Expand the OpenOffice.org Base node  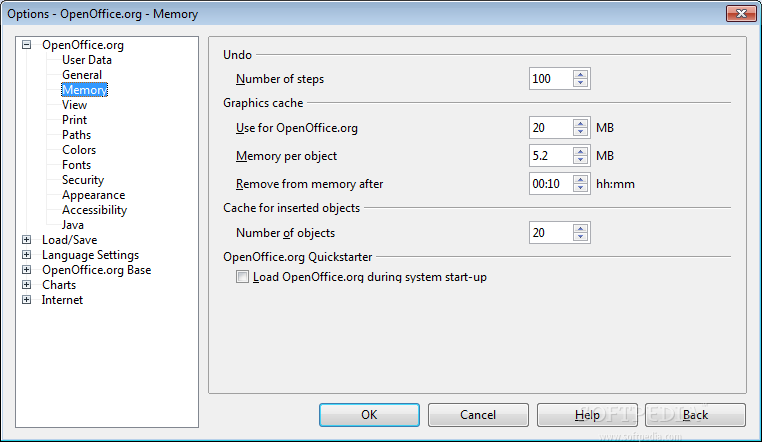[27, 270]
